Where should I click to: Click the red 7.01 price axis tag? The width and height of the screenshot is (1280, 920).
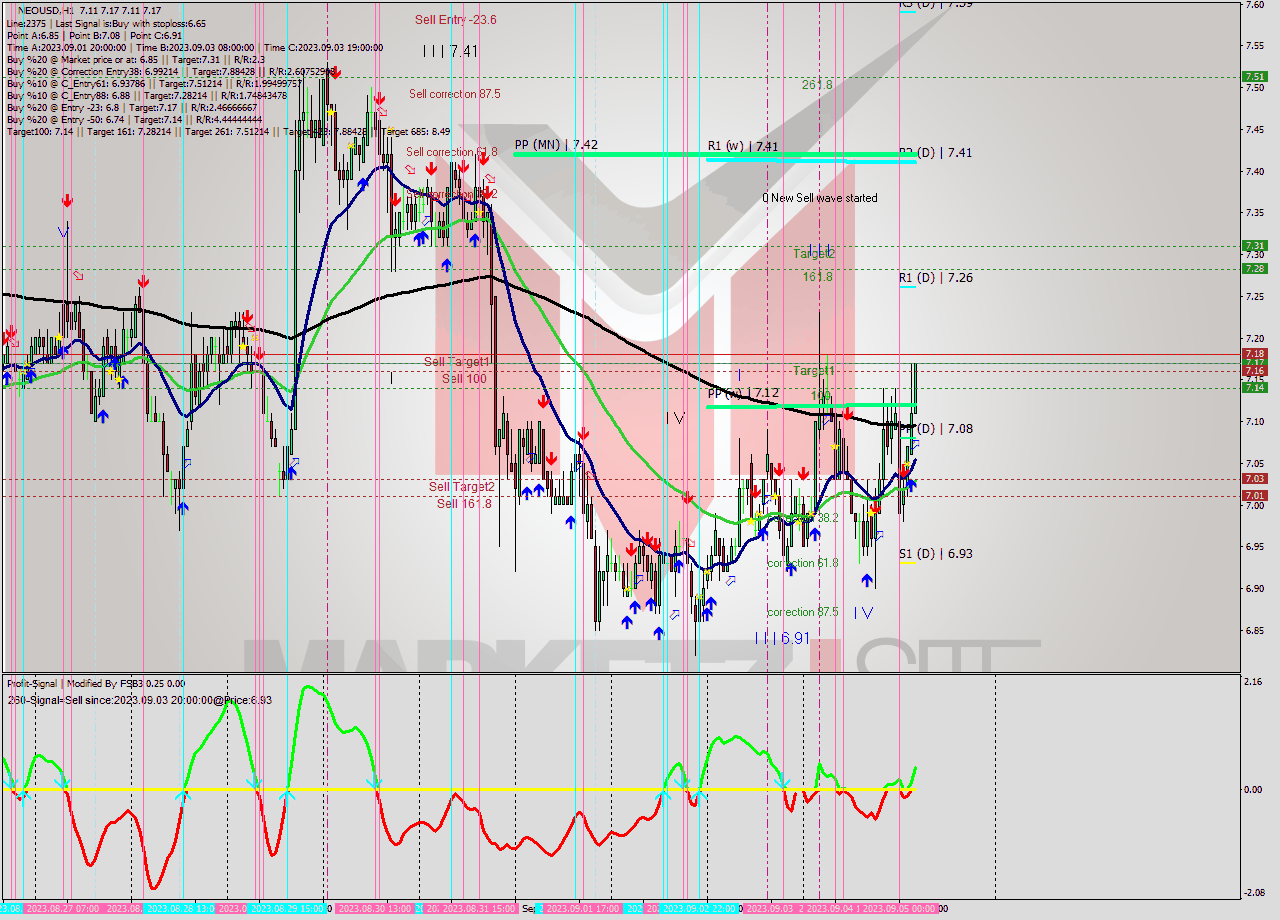pyautogui.click(x=1254, y=495)
